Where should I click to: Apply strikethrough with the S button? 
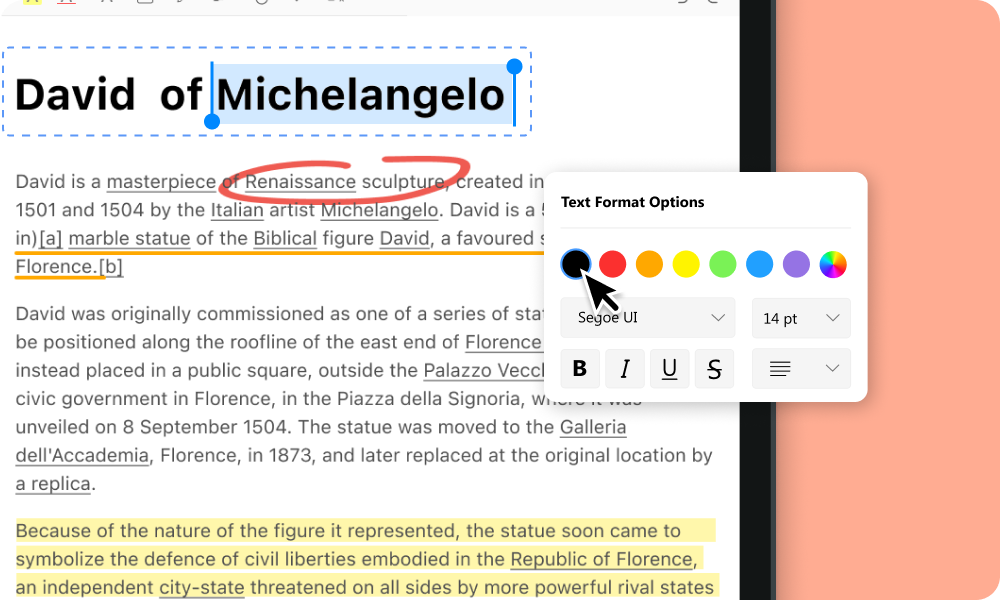[x=714, y=369]
